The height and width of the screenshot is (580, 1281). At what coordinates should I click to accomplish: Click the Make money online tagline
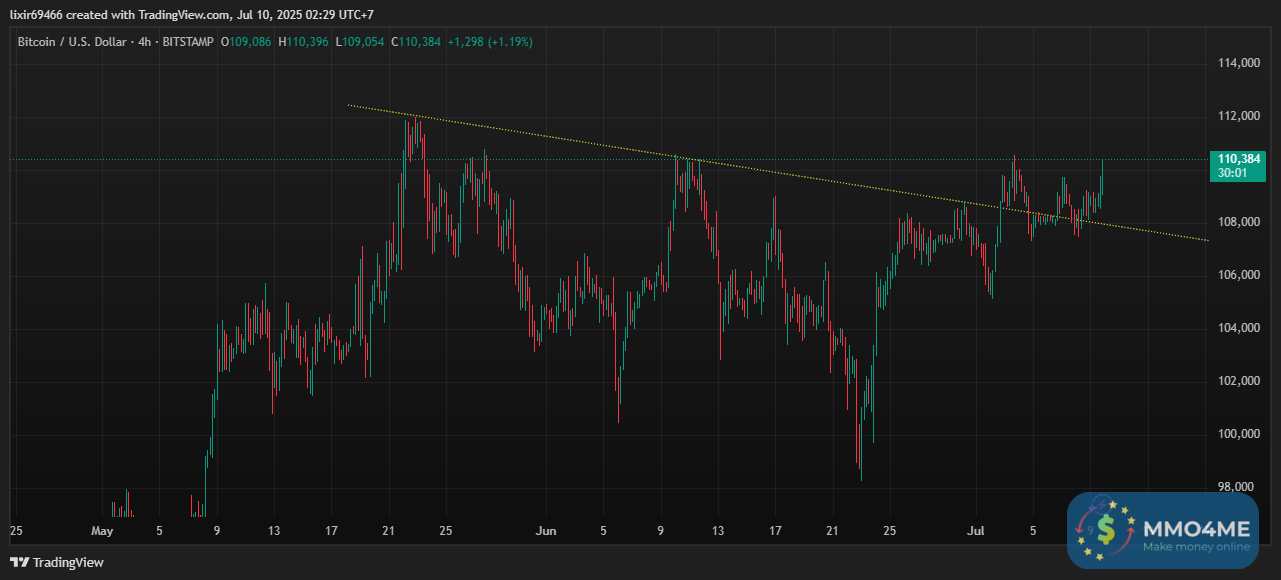point(1196,547)
